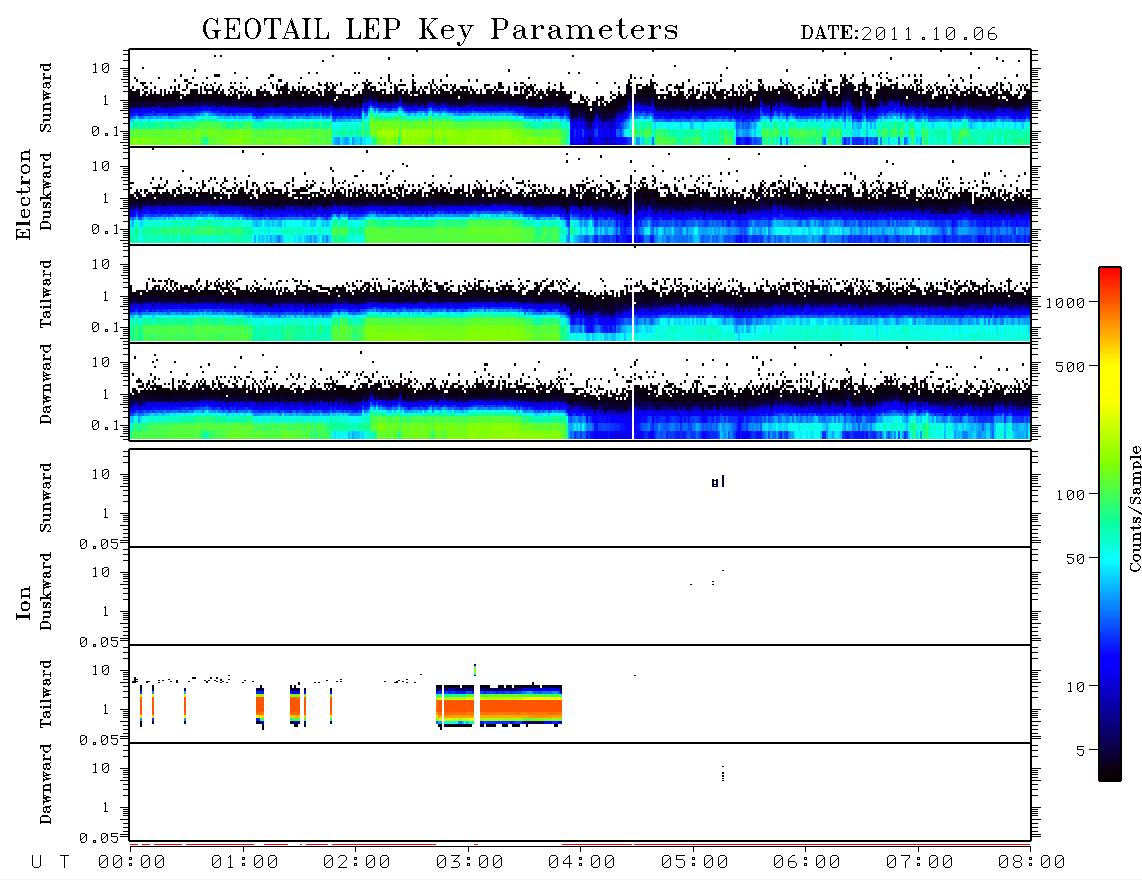The height and width of the screenshot is (880, 1142).
Task: Click the "05:00" time axis label
Action: click(695, 862)
